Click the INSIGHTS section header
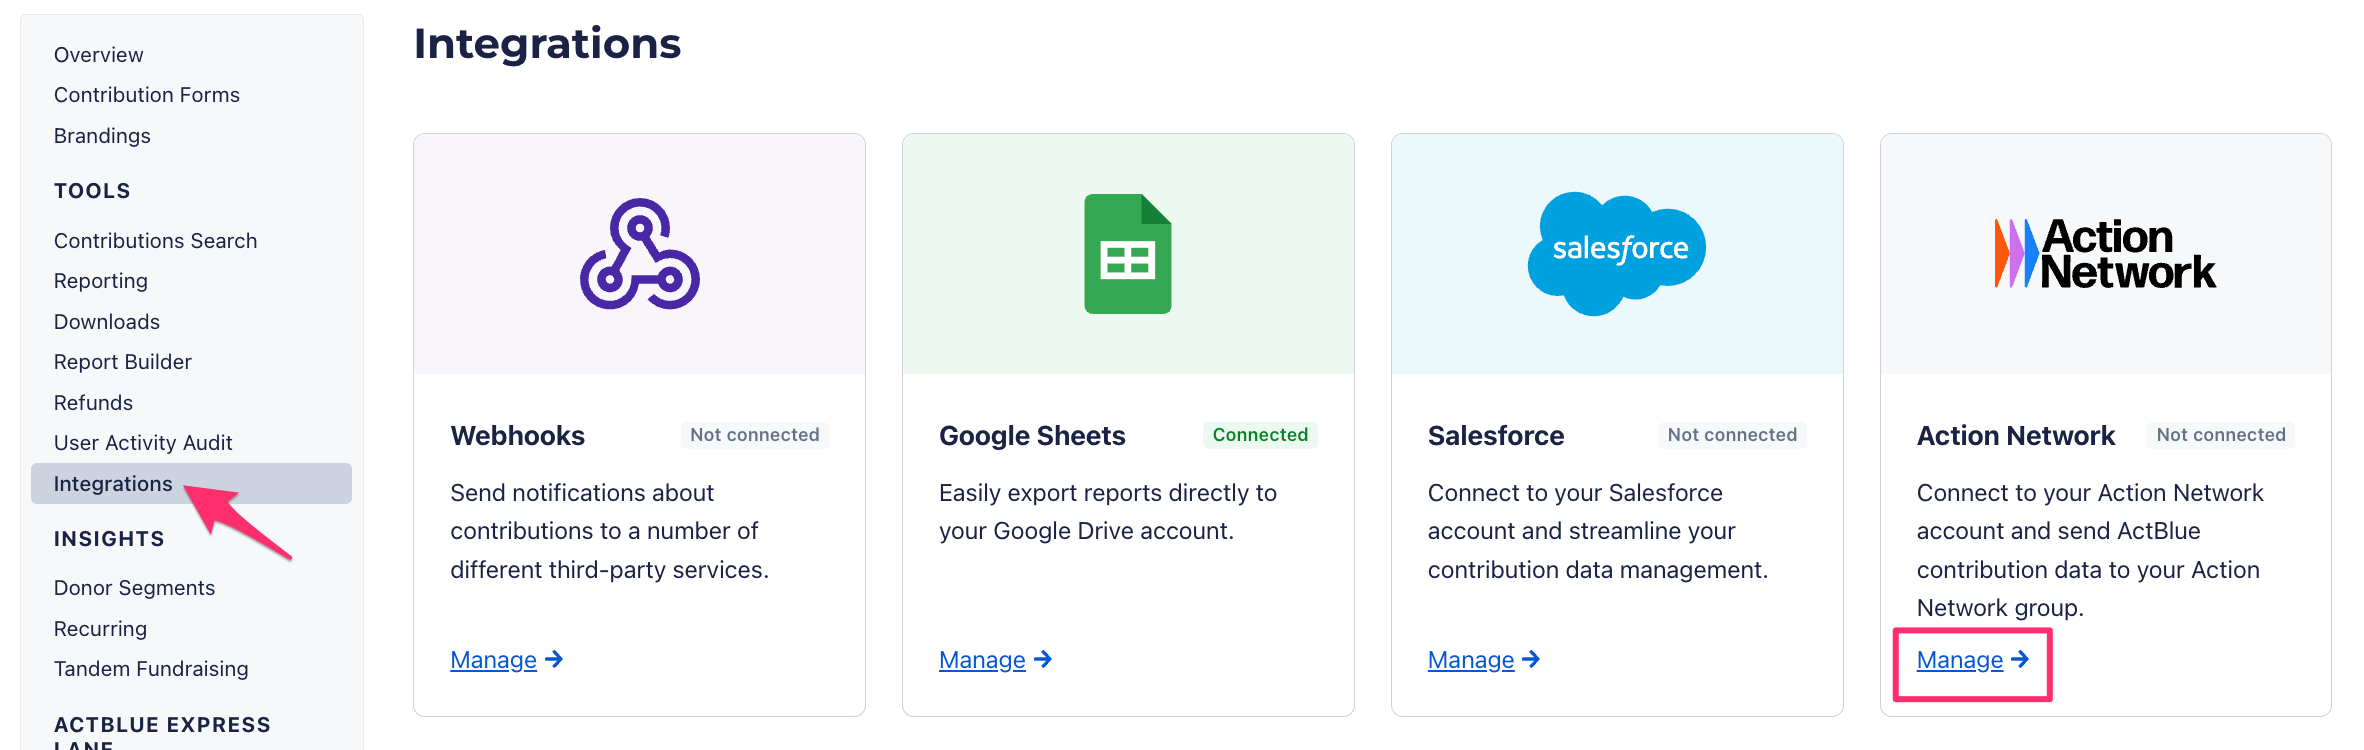2364x750 pixels. point(109,539)
